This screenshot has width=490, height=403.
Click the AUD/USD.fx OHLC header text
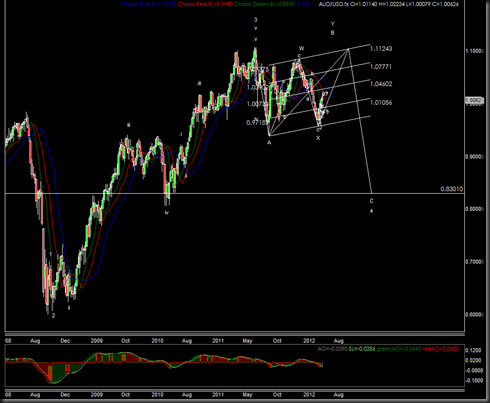(389, 4)
